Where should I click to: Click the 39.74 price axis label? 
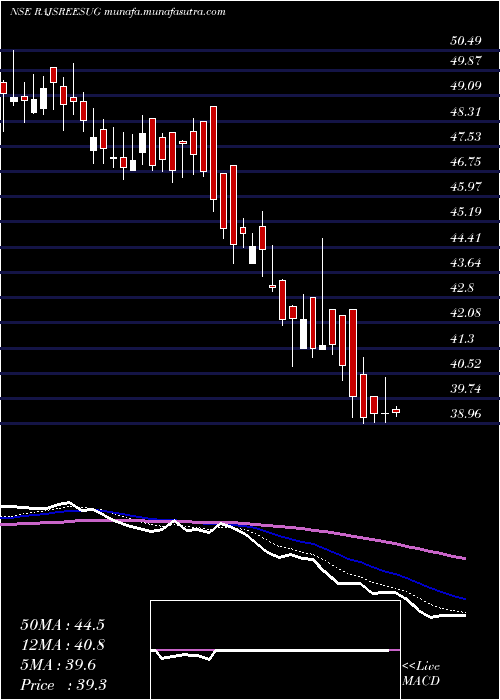466,389
